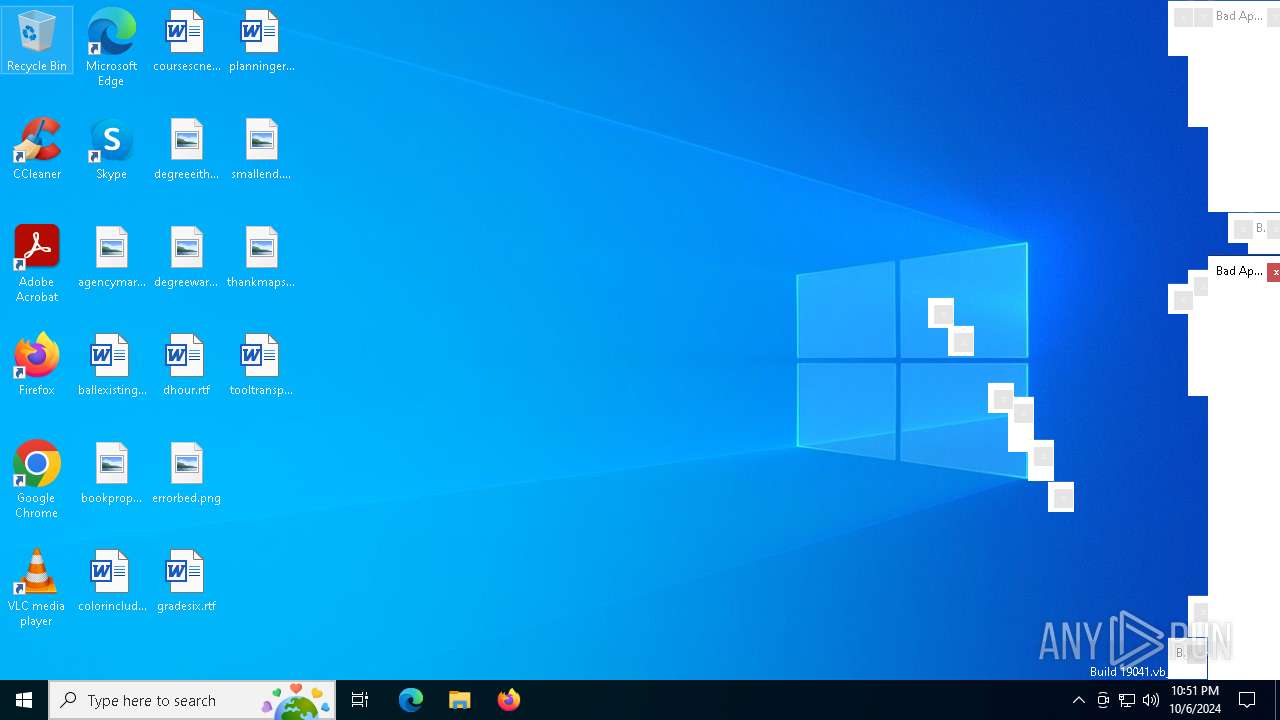Select the agencymar image file icon

pos(111,256)
